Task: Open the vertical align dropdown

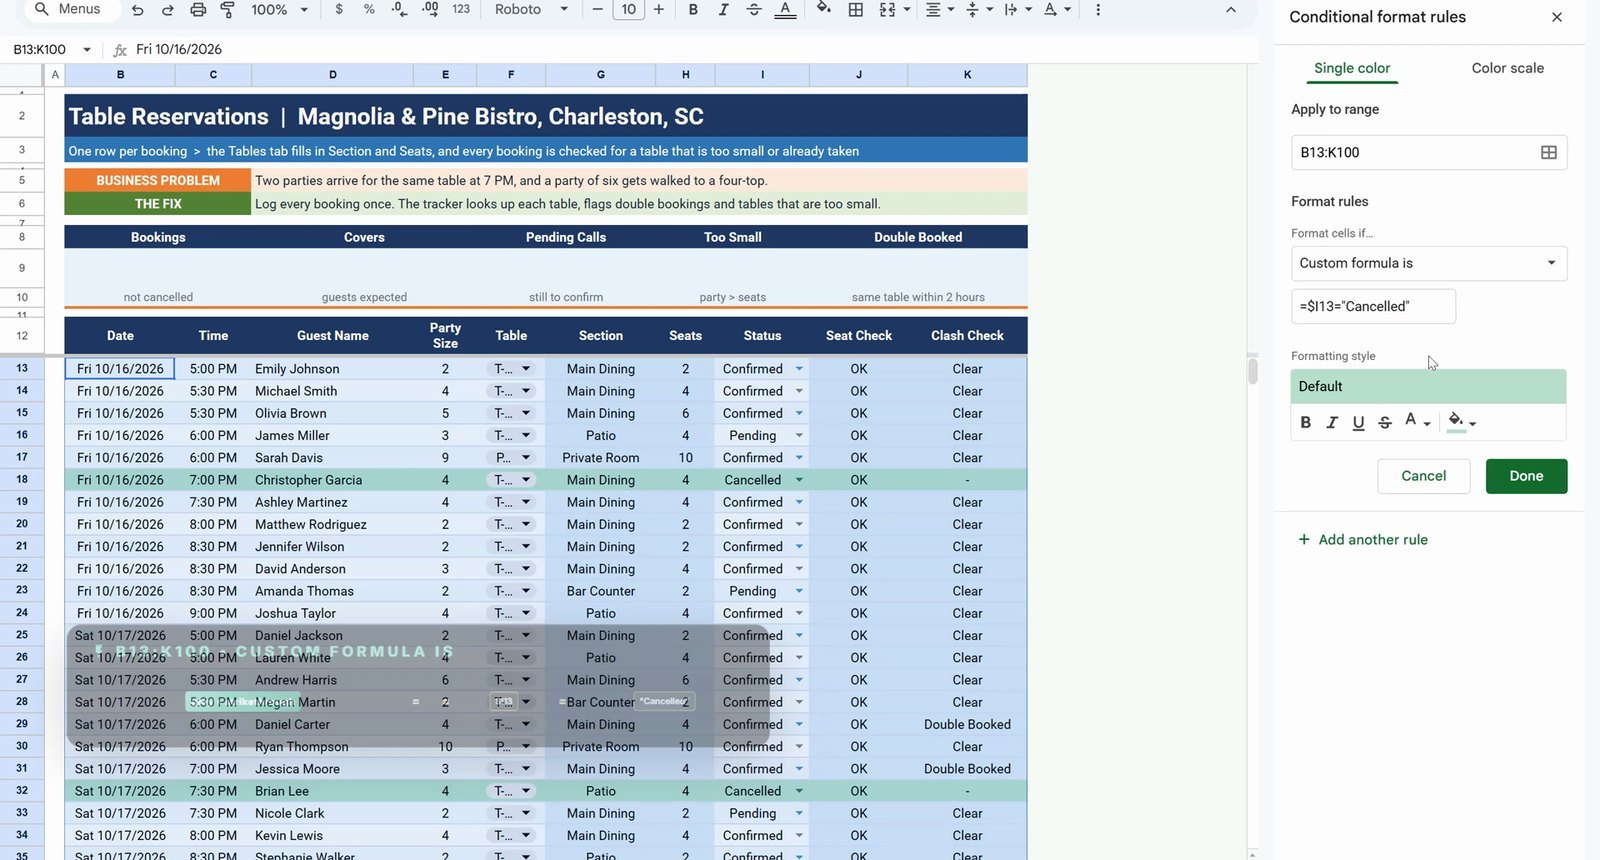Action: (x=978, y=9)
